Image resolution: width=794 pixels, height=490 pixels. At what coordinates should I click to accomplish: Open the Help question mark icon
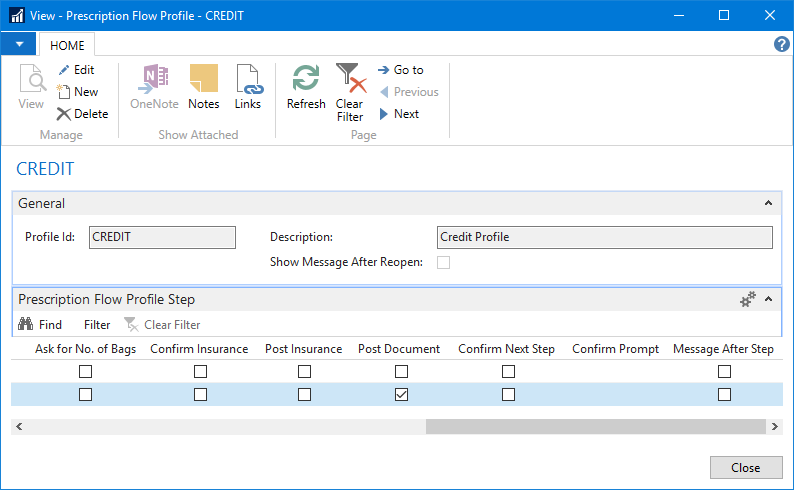(782, 44)
